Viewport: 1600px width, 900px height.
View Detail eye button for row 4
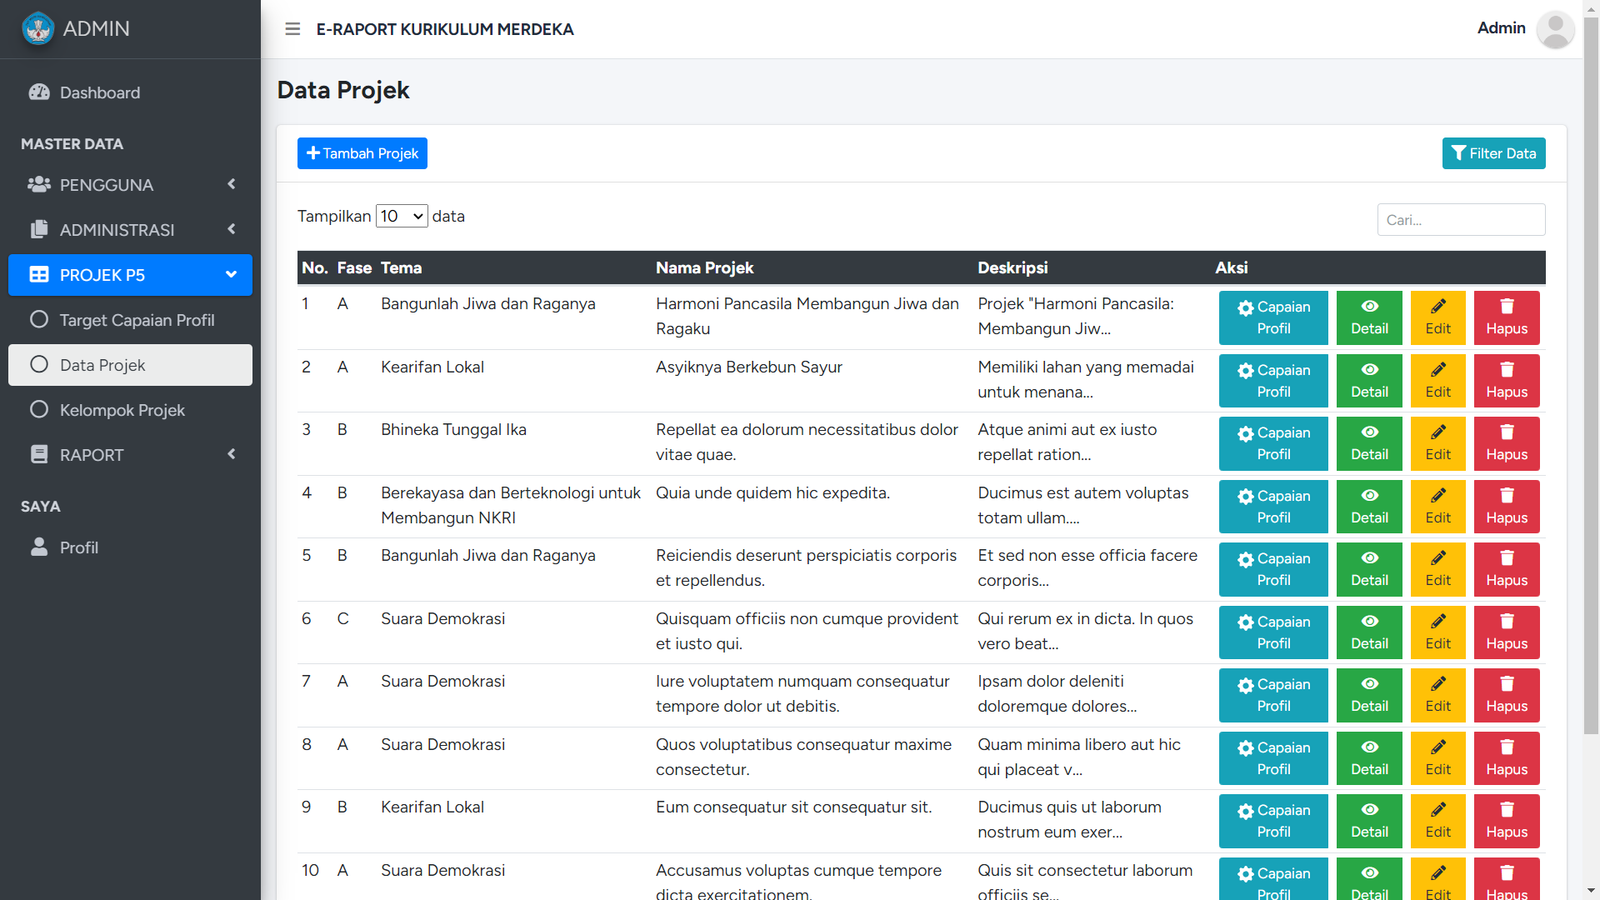point(1369,506)
